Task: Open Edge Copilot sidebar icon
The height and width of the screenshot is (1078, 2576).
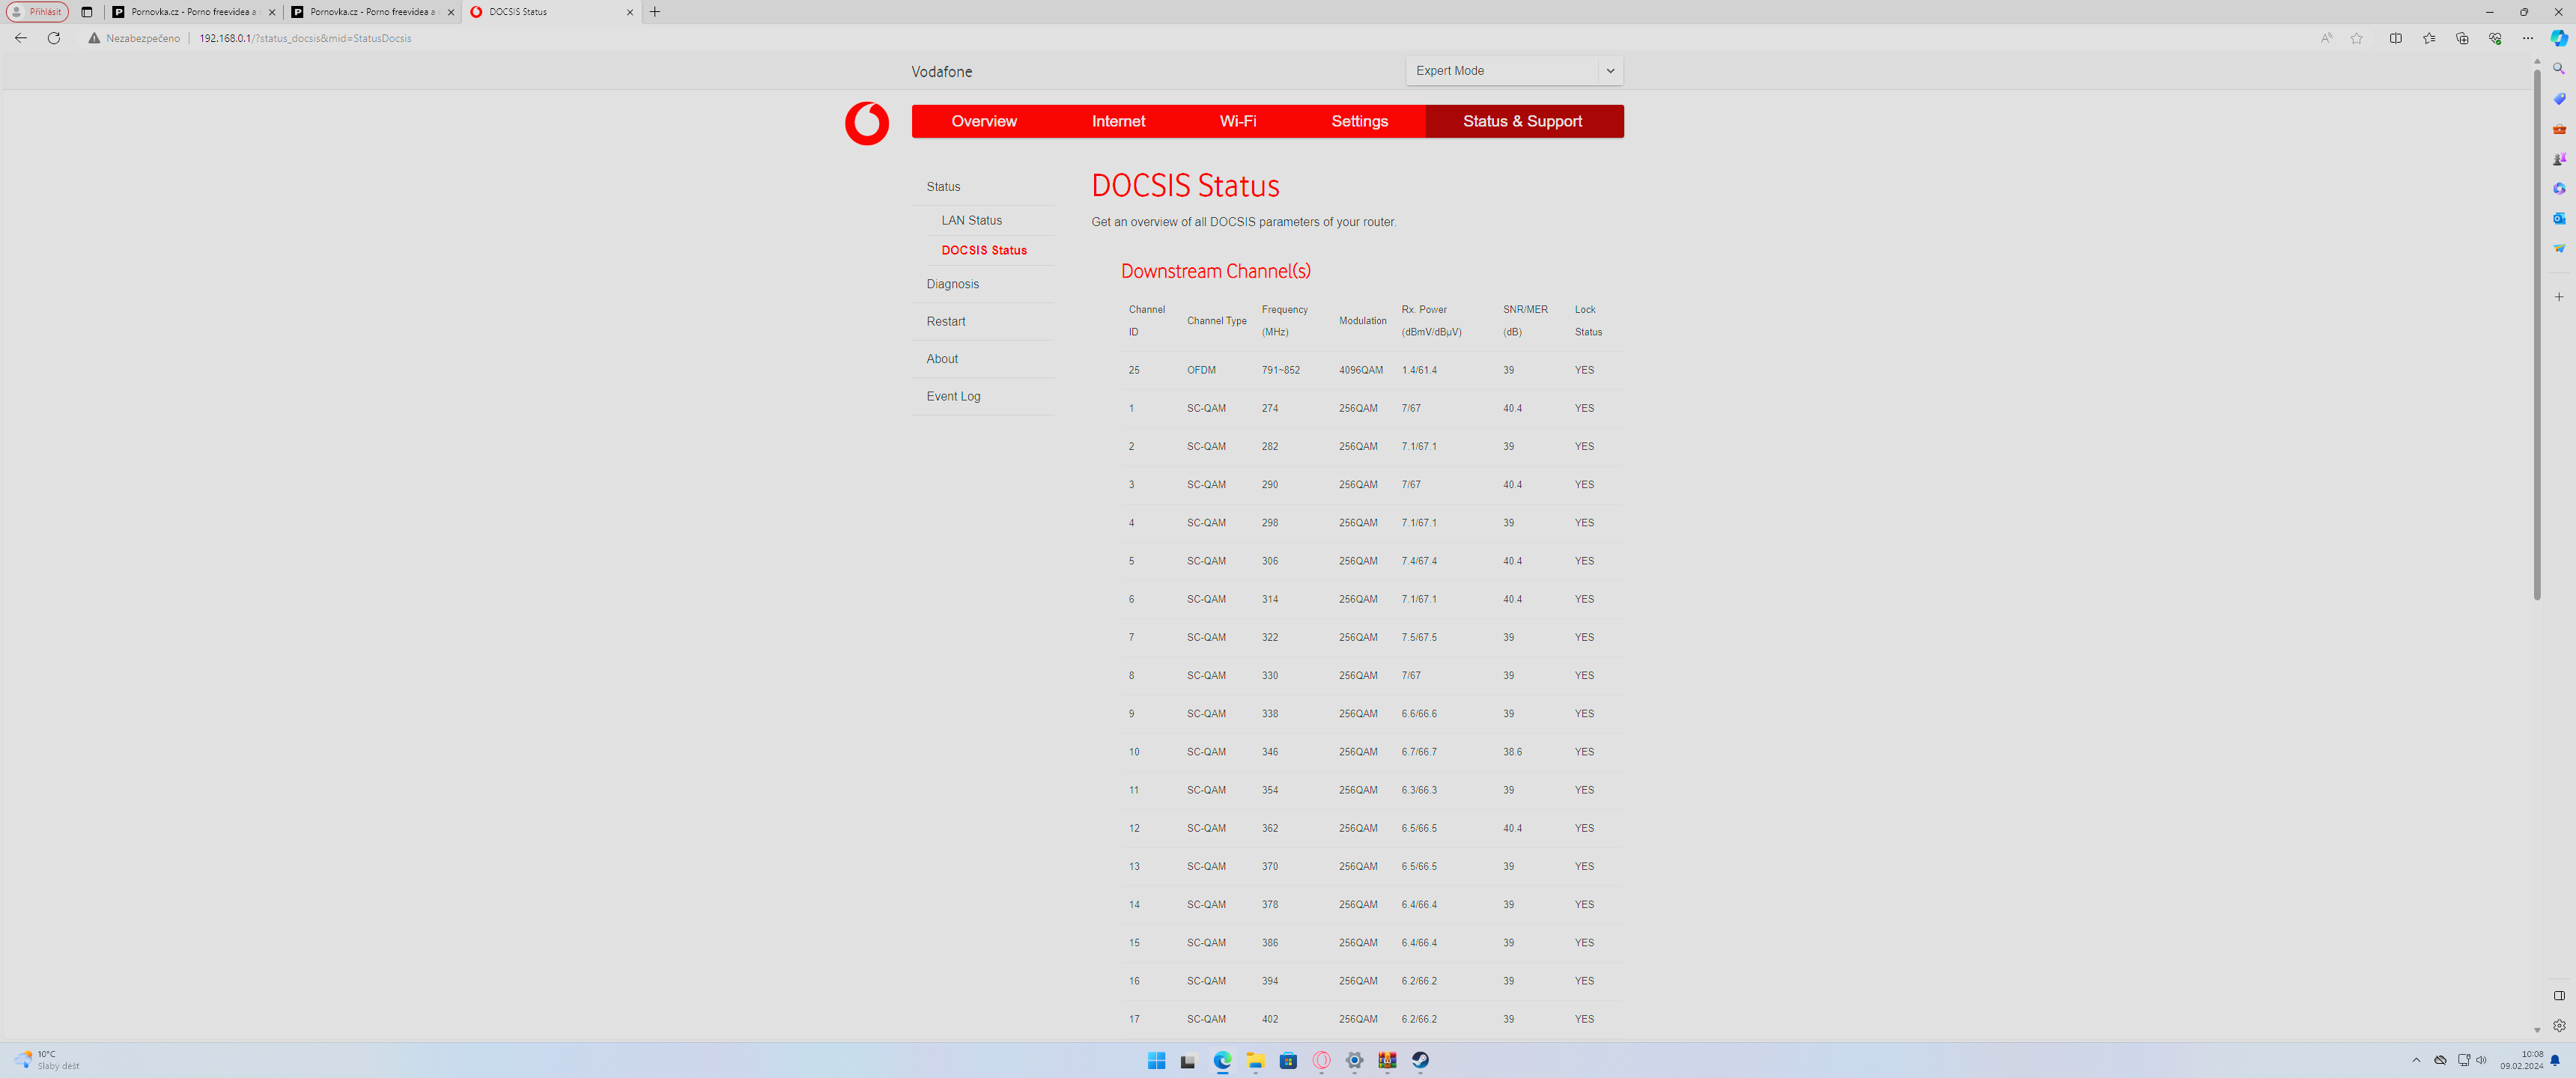Action: [2558, 38]
